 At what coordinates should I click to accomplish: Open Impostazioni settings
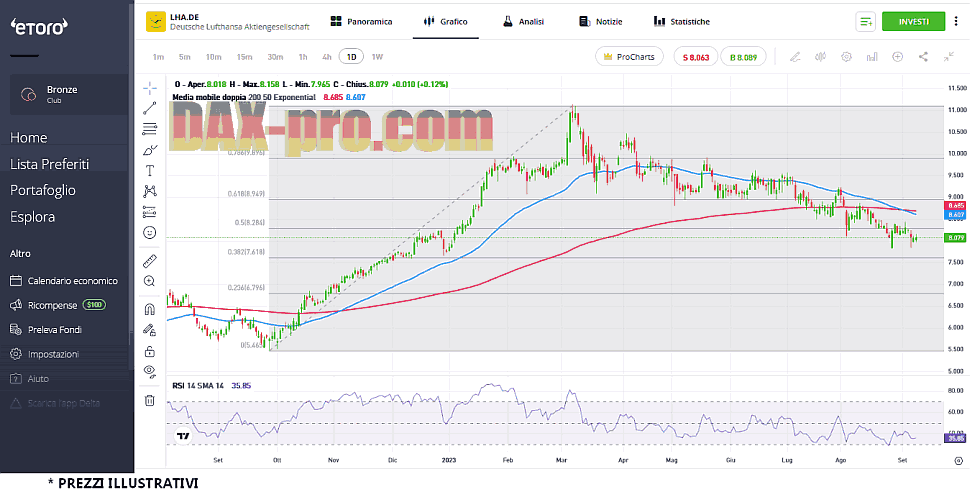coord(45,354)
